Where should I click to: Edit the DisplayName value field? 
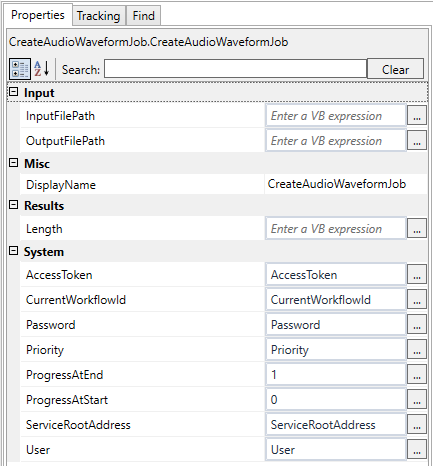point(346,184)
